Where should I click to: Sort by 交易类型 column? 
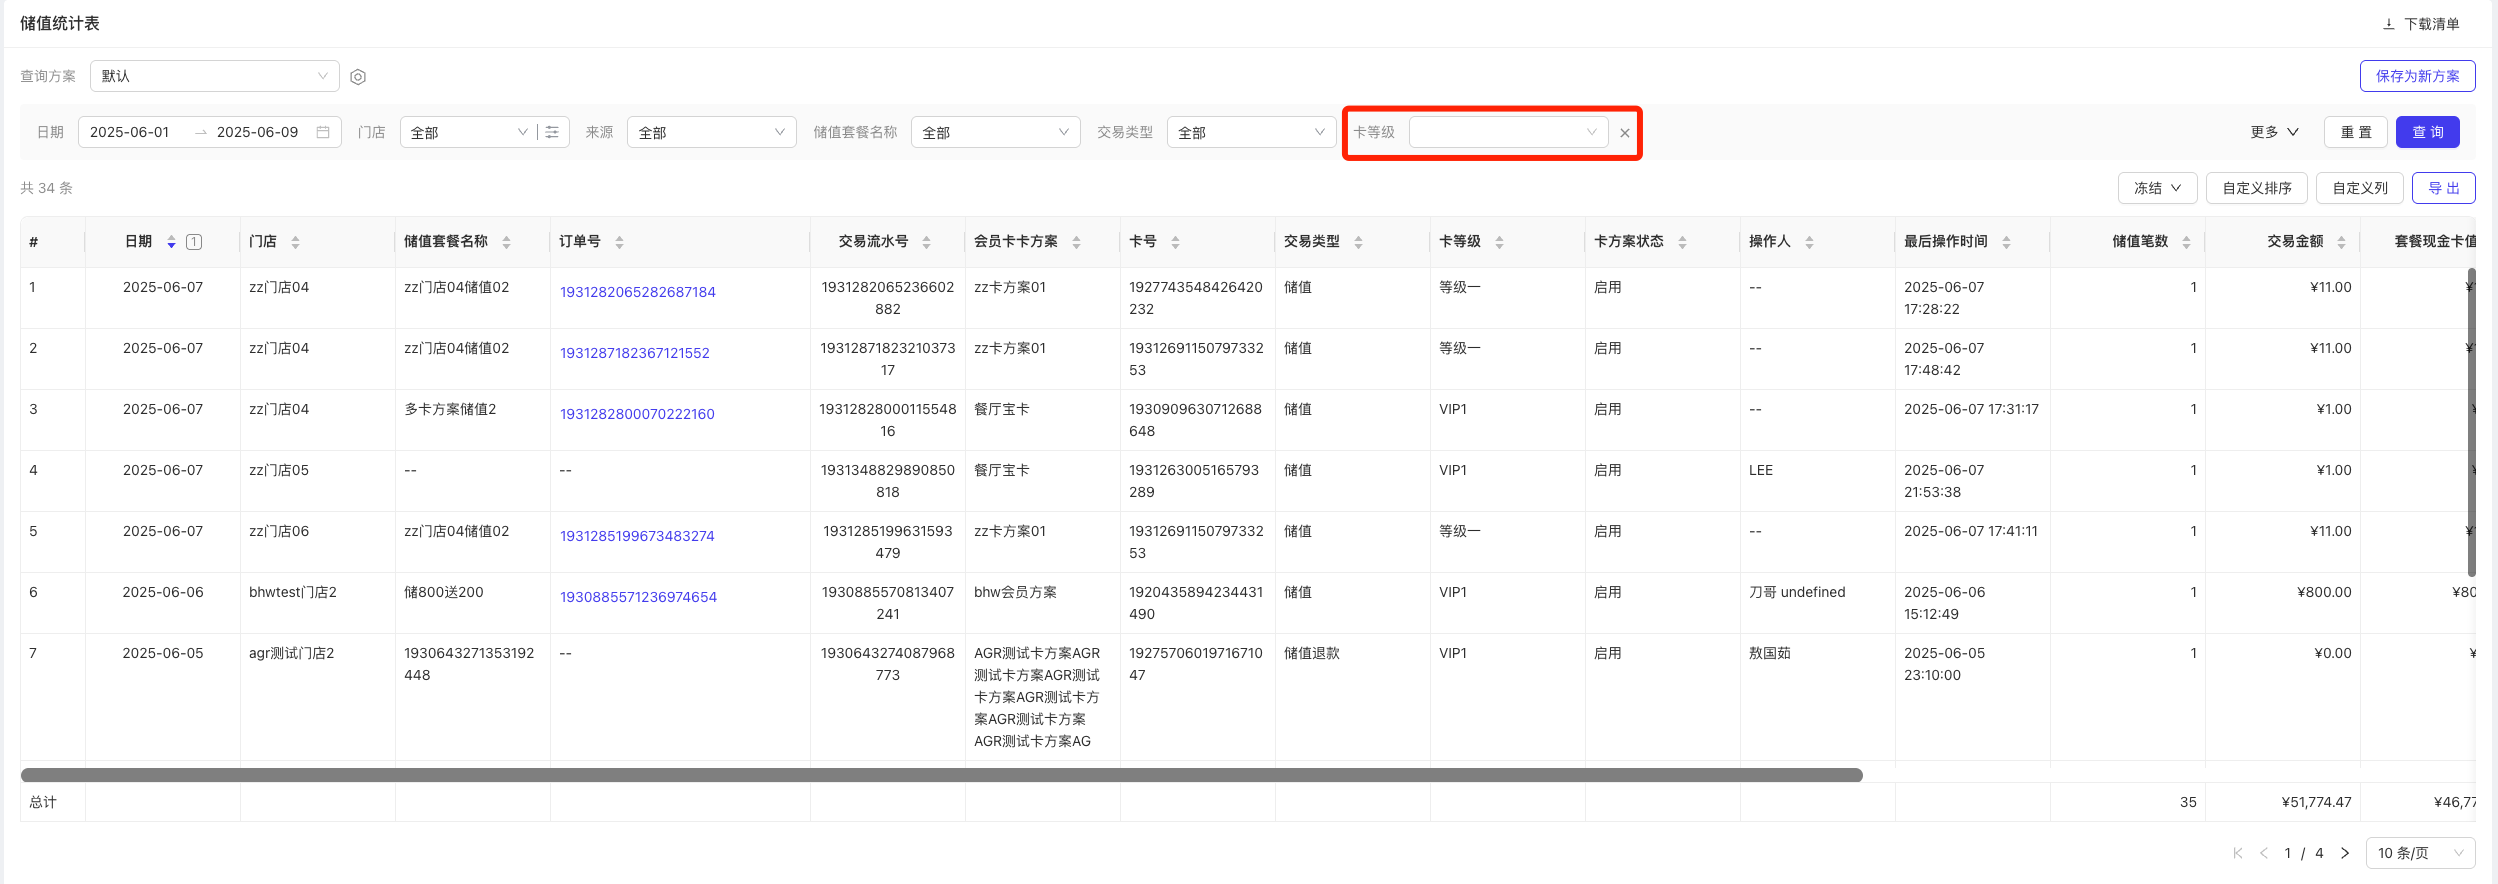point(1358,242)
